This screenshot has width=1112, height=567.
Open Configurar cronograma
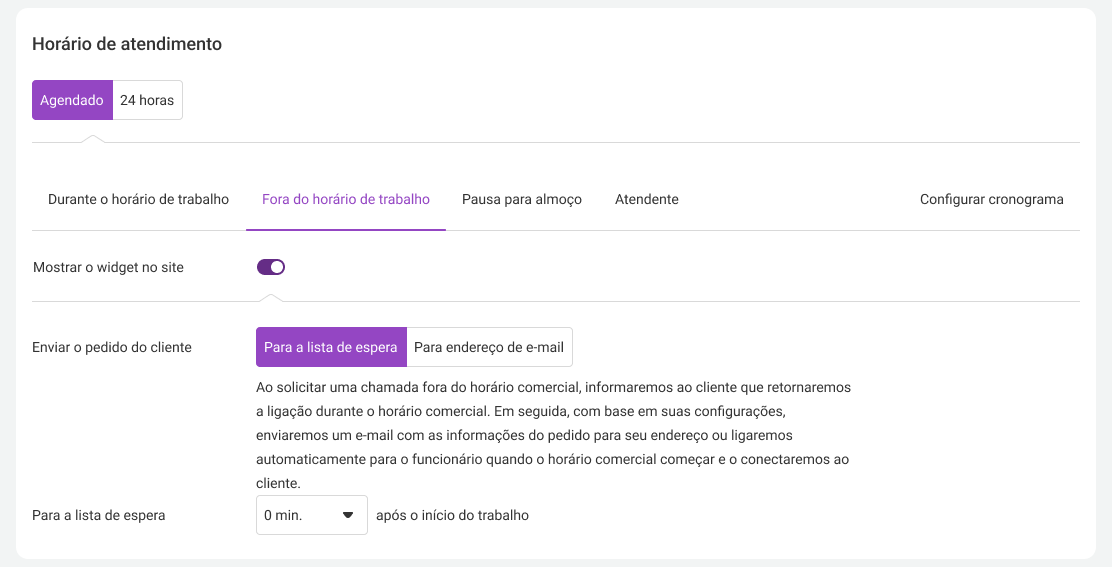991,199
